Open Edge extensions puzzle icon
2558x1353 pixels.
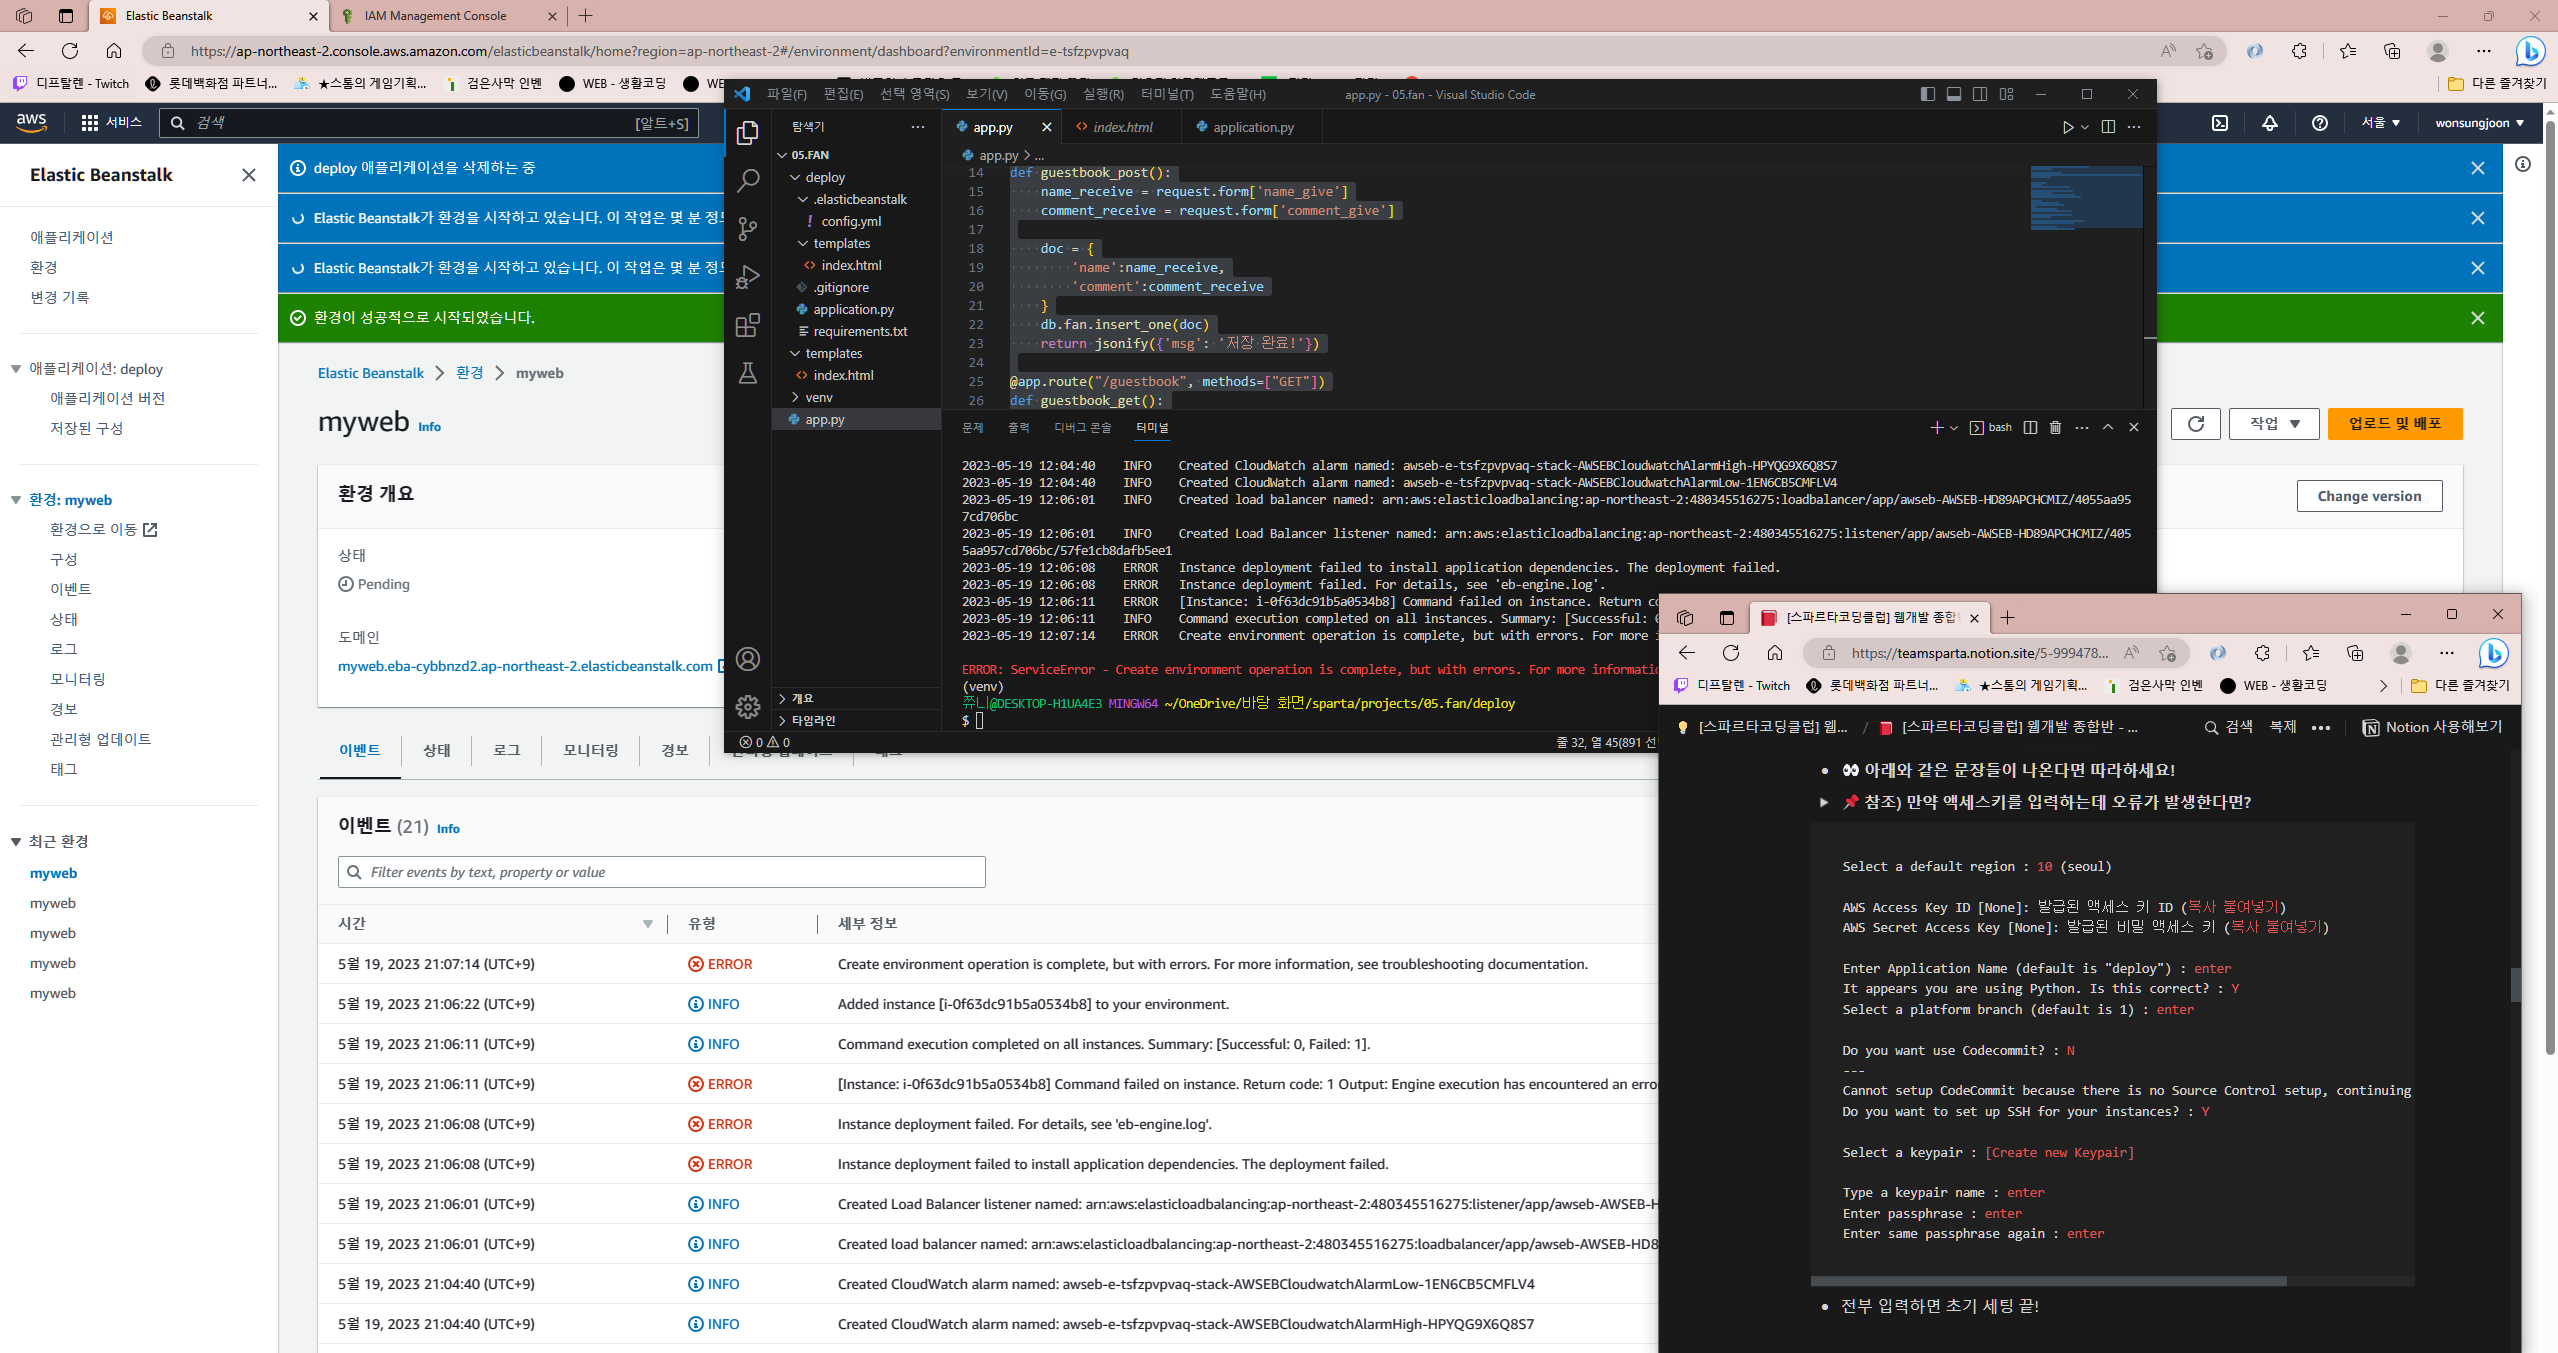2299,51
